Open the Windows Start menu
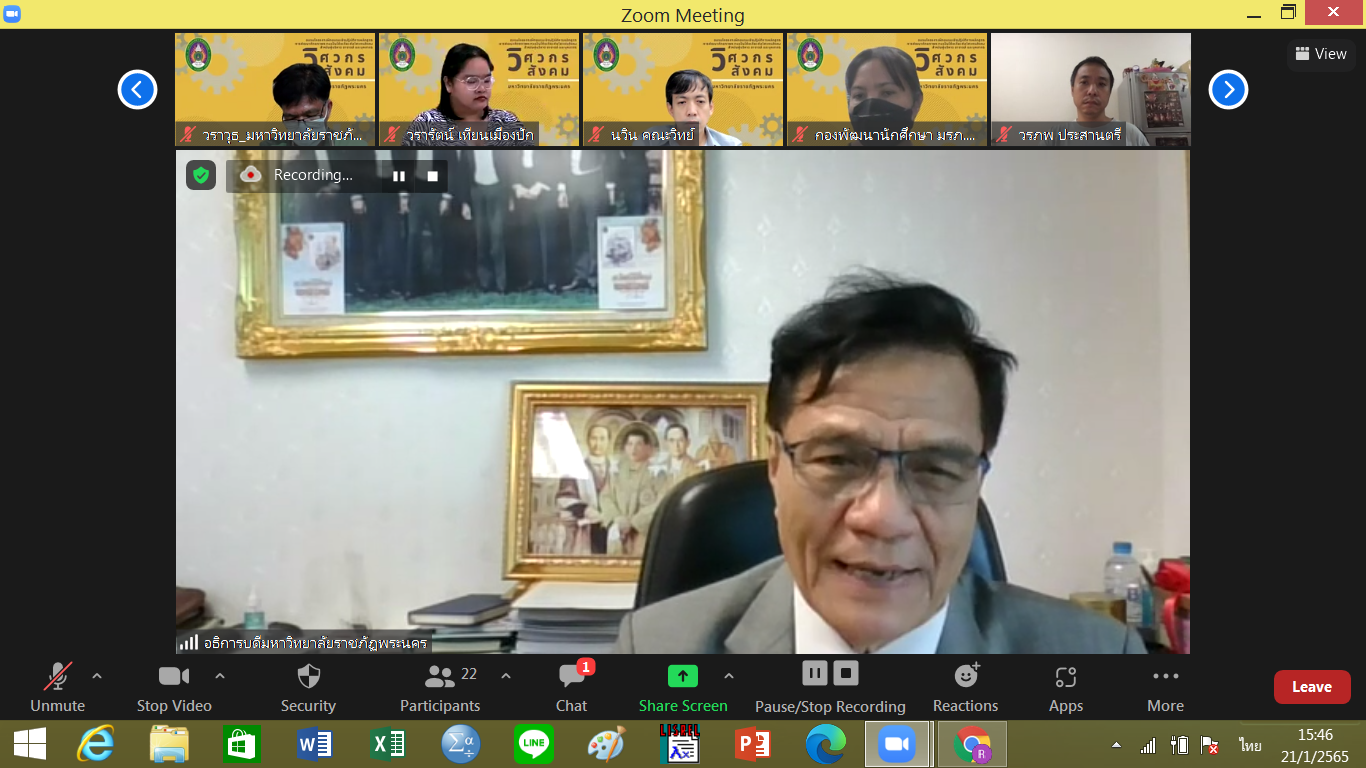Viewport: 1366px width, 768px height. click(x=30, y=745)
